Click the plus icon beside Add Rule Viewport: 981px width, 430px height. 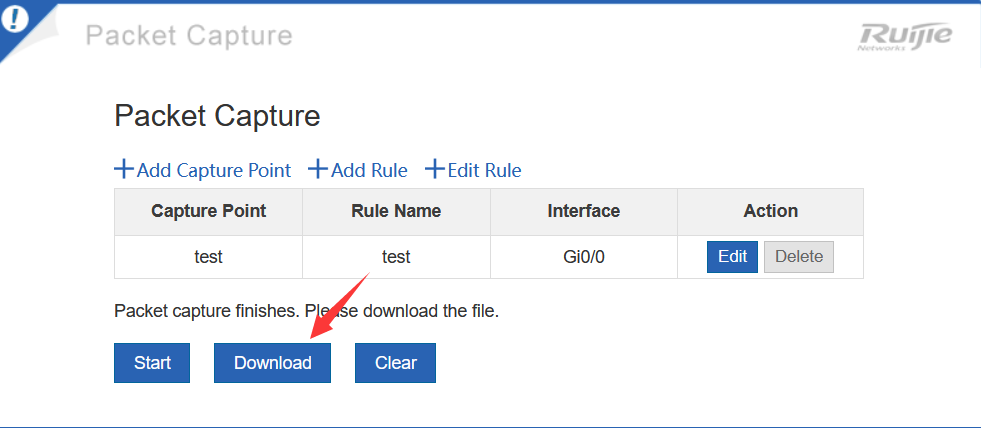(x=318, y=169)
